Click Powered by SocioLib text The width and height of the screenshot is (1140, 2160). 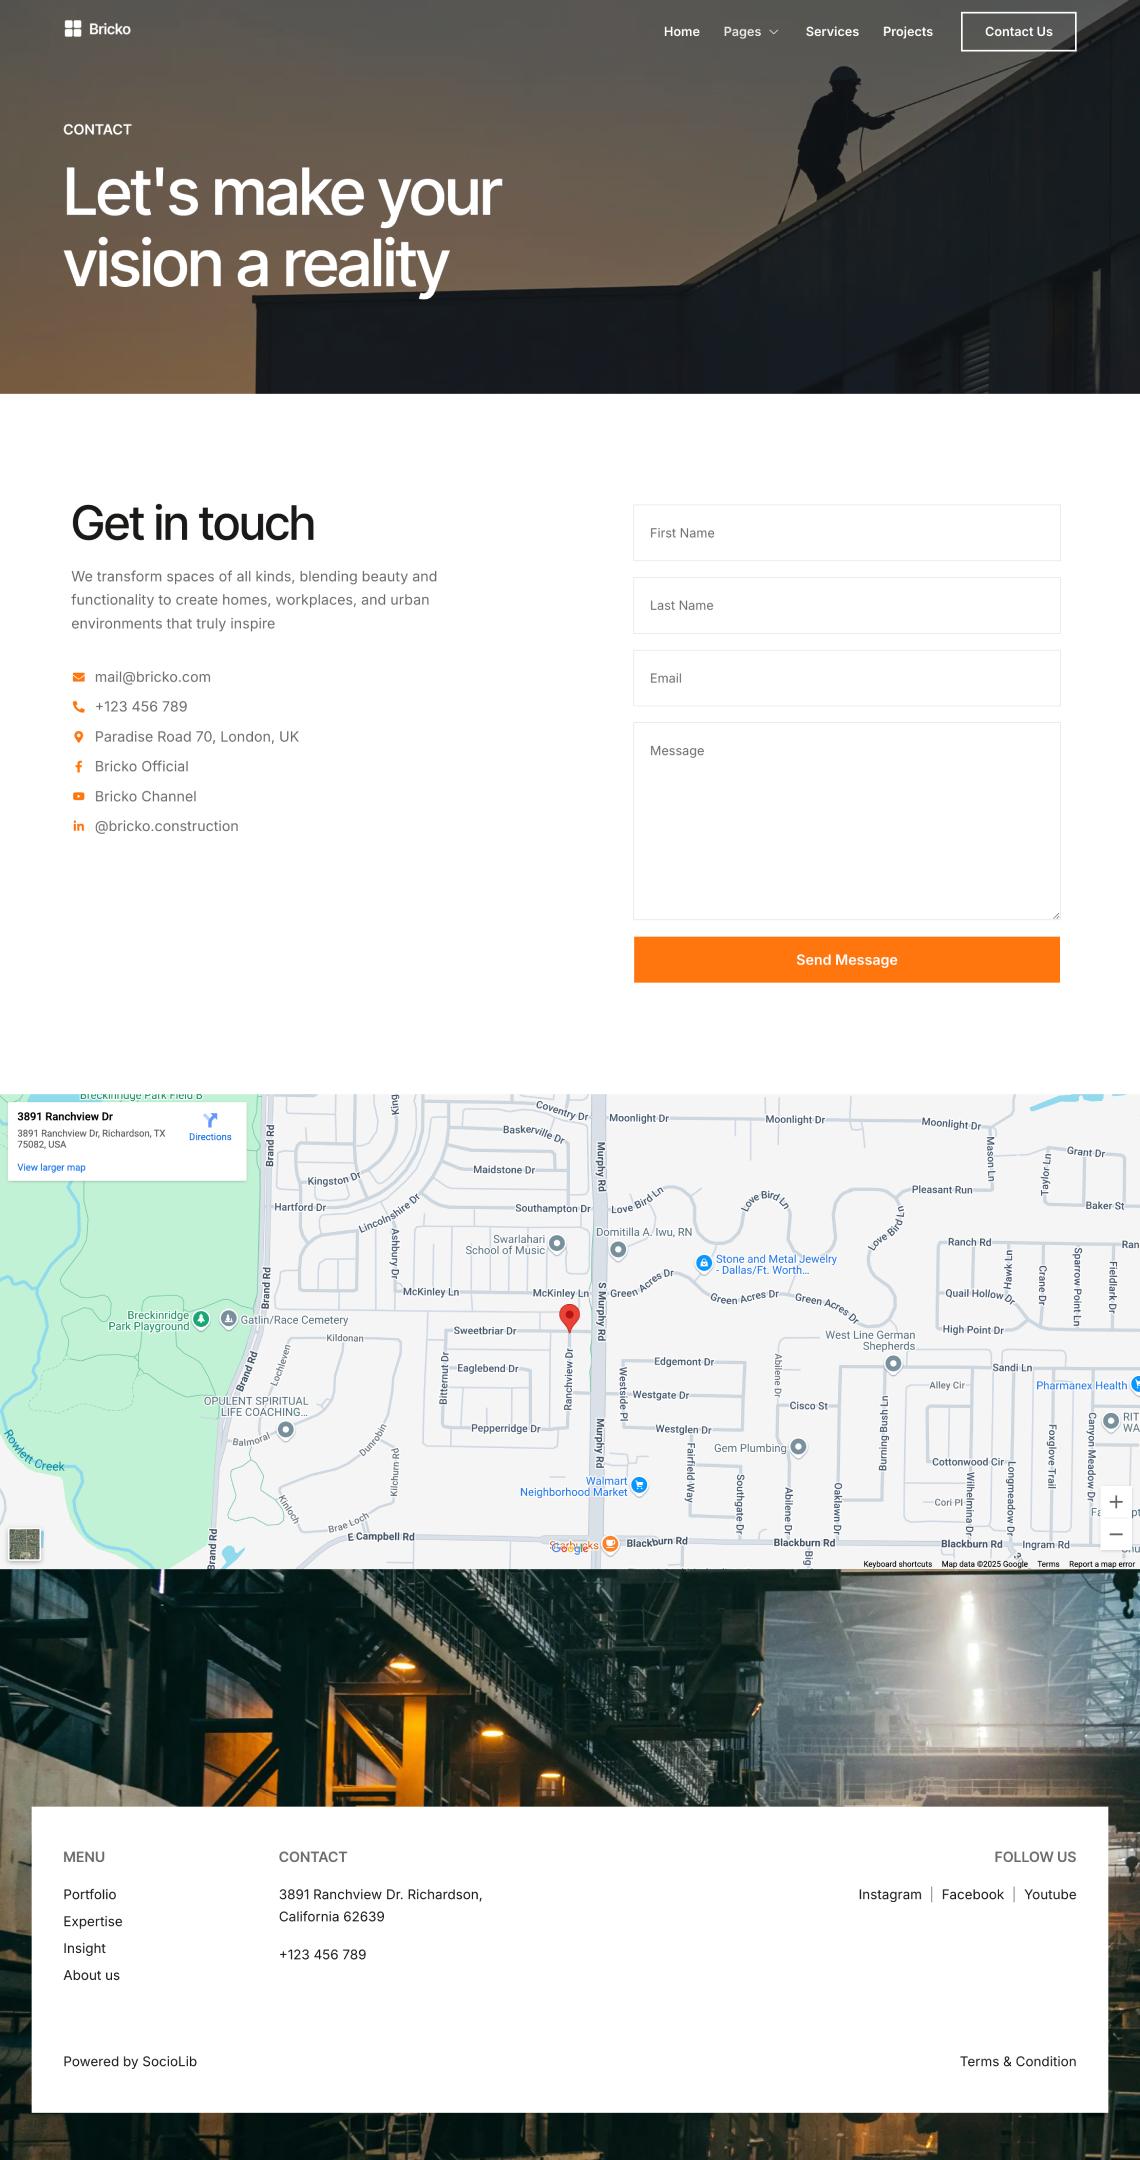click(130, 2062)
